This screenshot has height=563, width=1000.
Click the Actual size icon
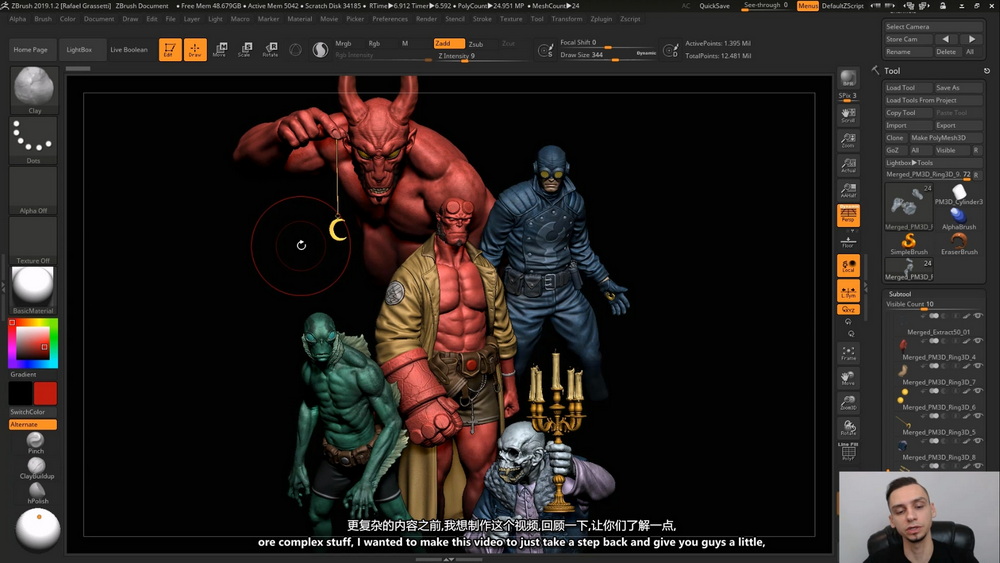[848, 165]
